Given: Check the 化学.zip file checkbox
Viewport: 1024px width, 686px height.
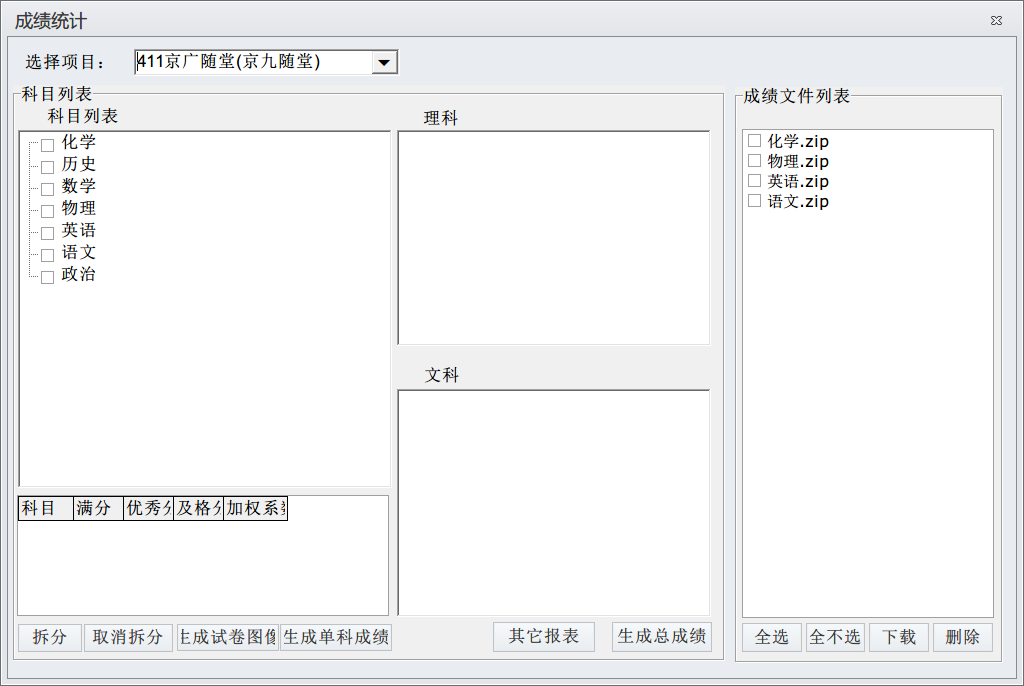Looking at the screenshot, I should (x=755, y=141).
